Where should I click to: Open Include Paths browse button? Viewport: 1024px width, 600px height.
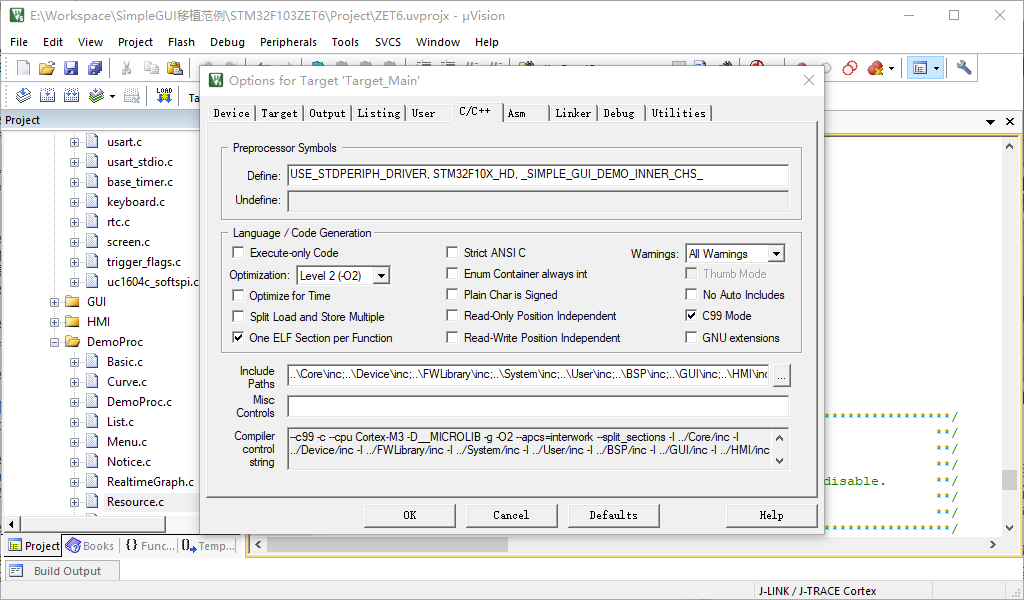(782, 375)
